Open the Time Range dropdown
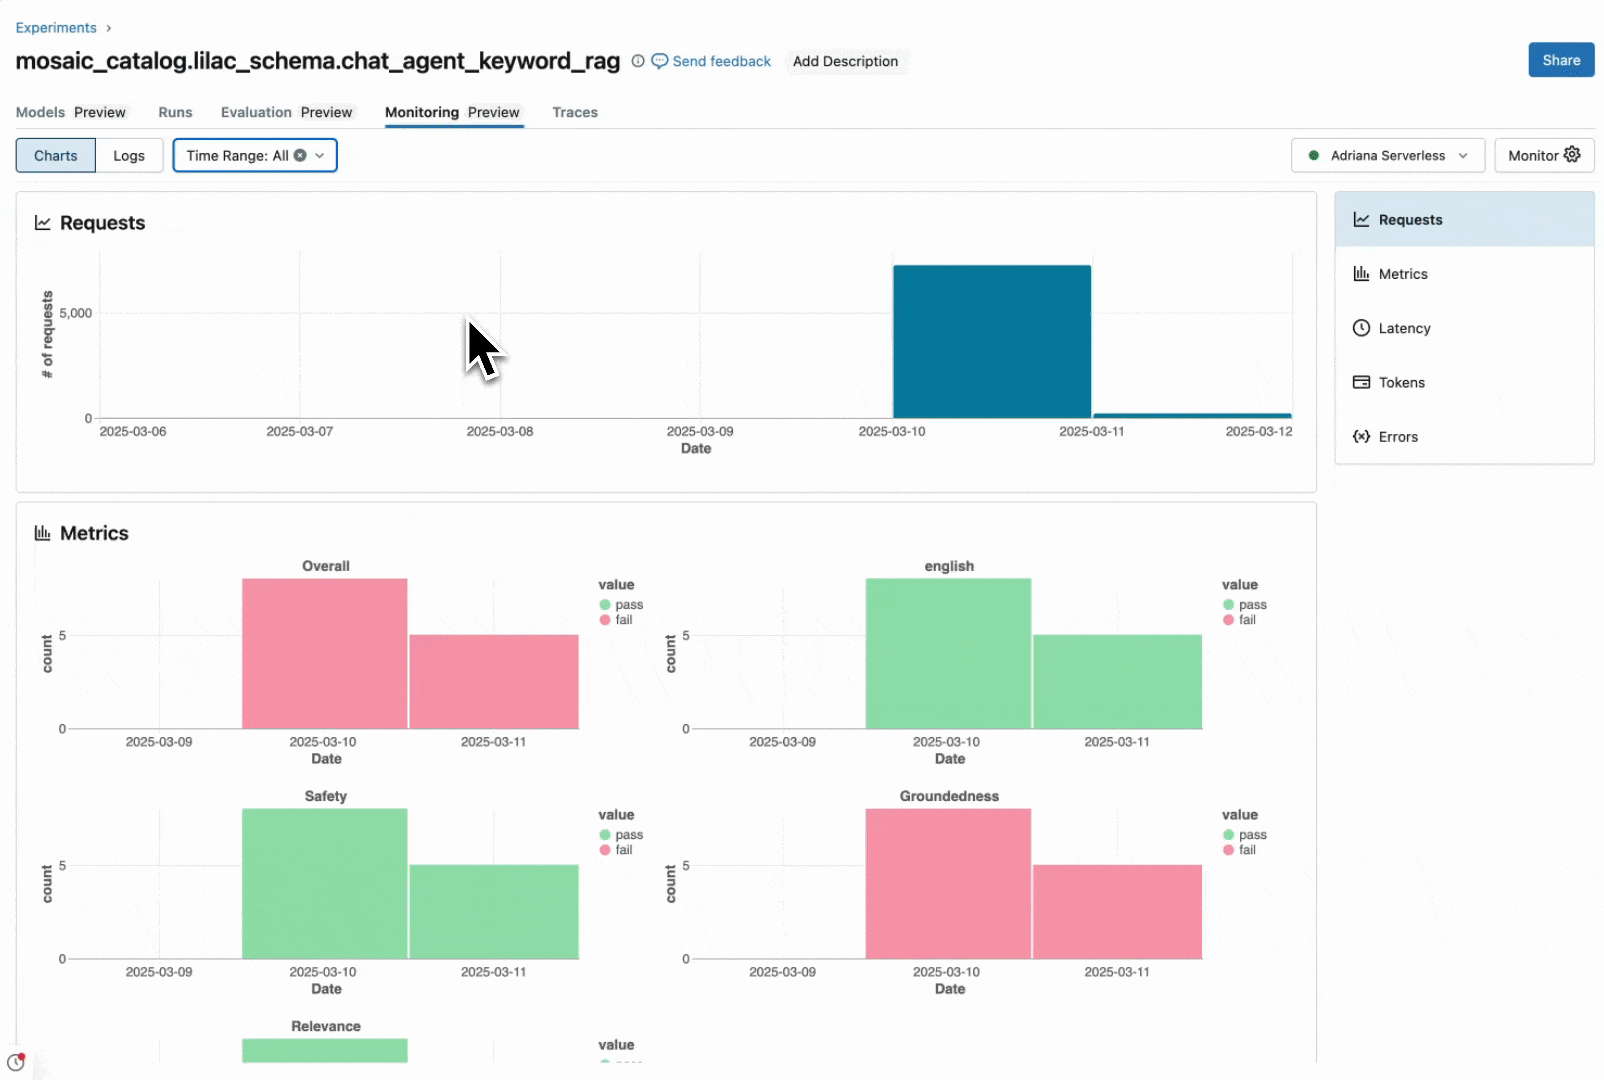The width and height of the screenshot is (1604, 1080). 255,156
